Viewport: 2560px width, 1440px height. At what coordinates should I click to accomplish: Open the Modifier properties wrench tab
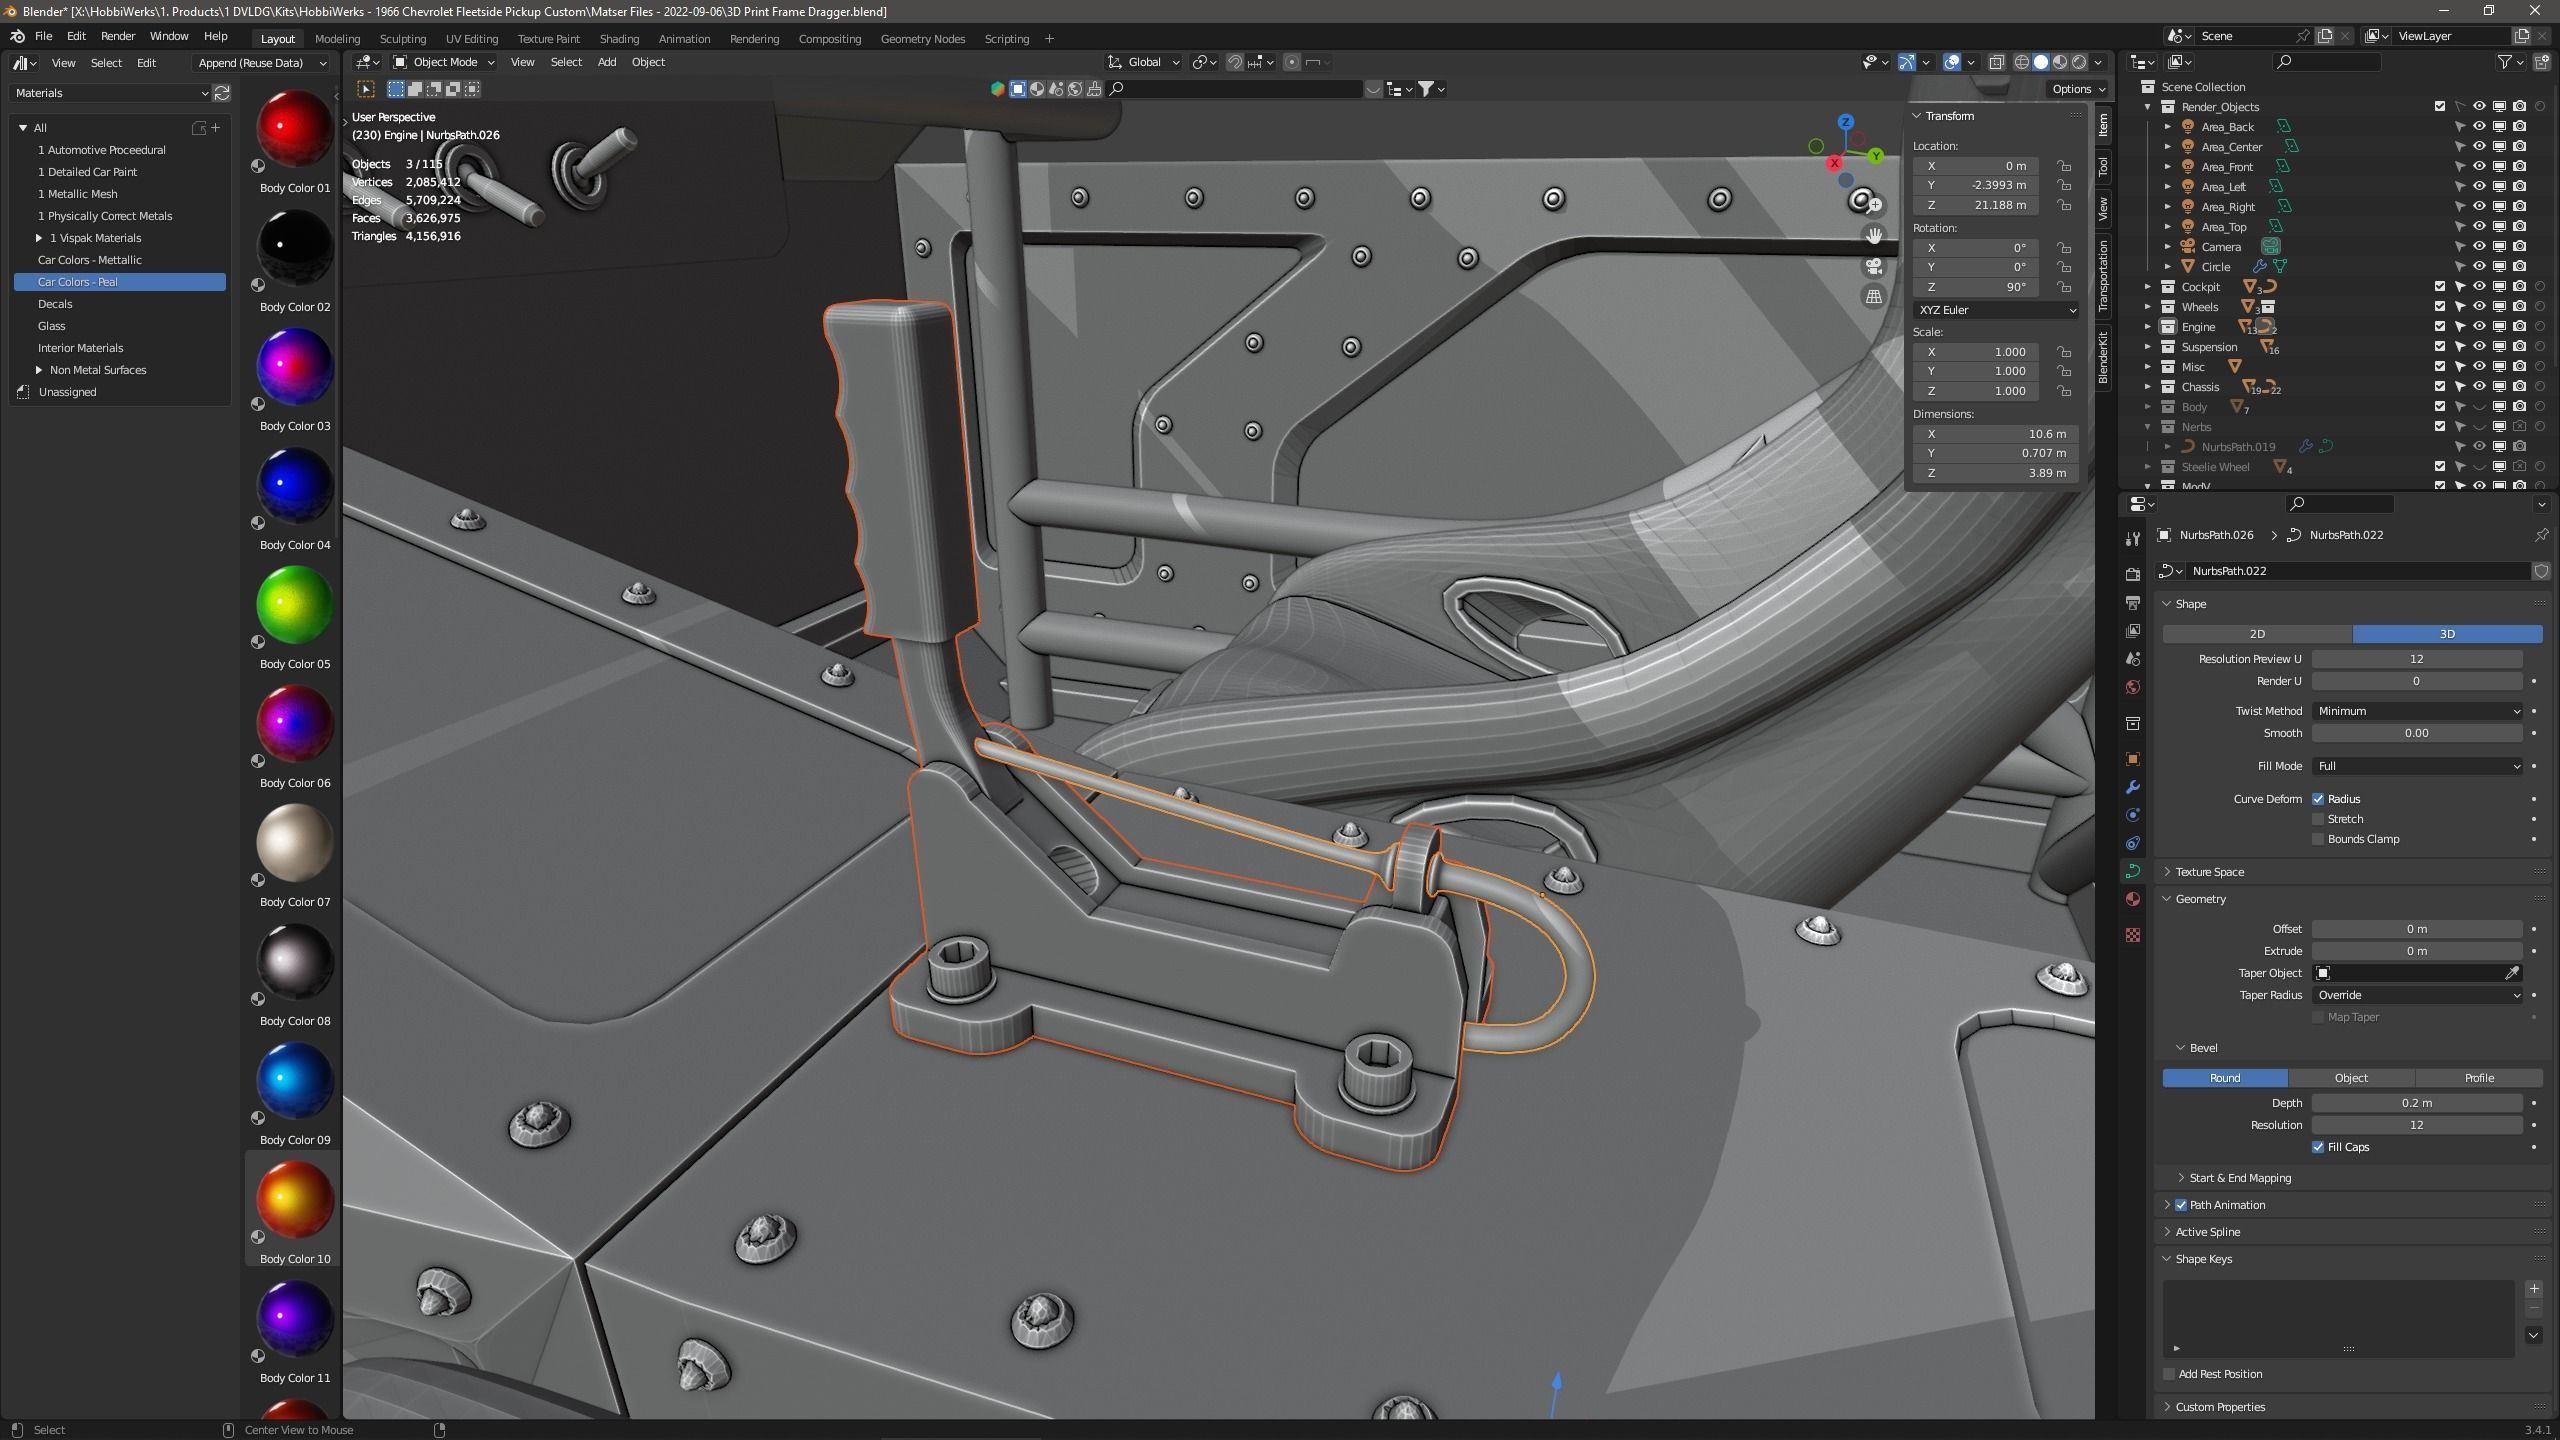[x=2133, y=787]
